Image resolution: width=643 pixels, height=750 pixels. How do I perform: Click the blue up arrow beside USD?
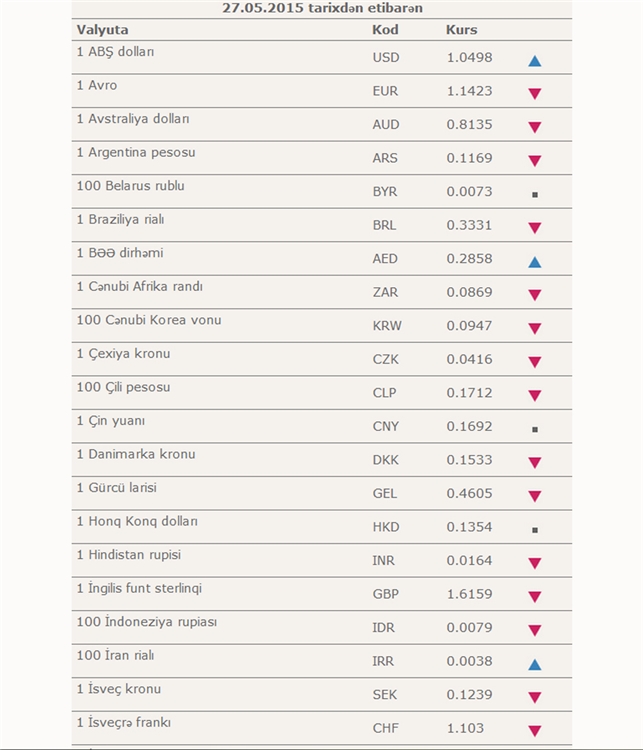pos(534,61)
